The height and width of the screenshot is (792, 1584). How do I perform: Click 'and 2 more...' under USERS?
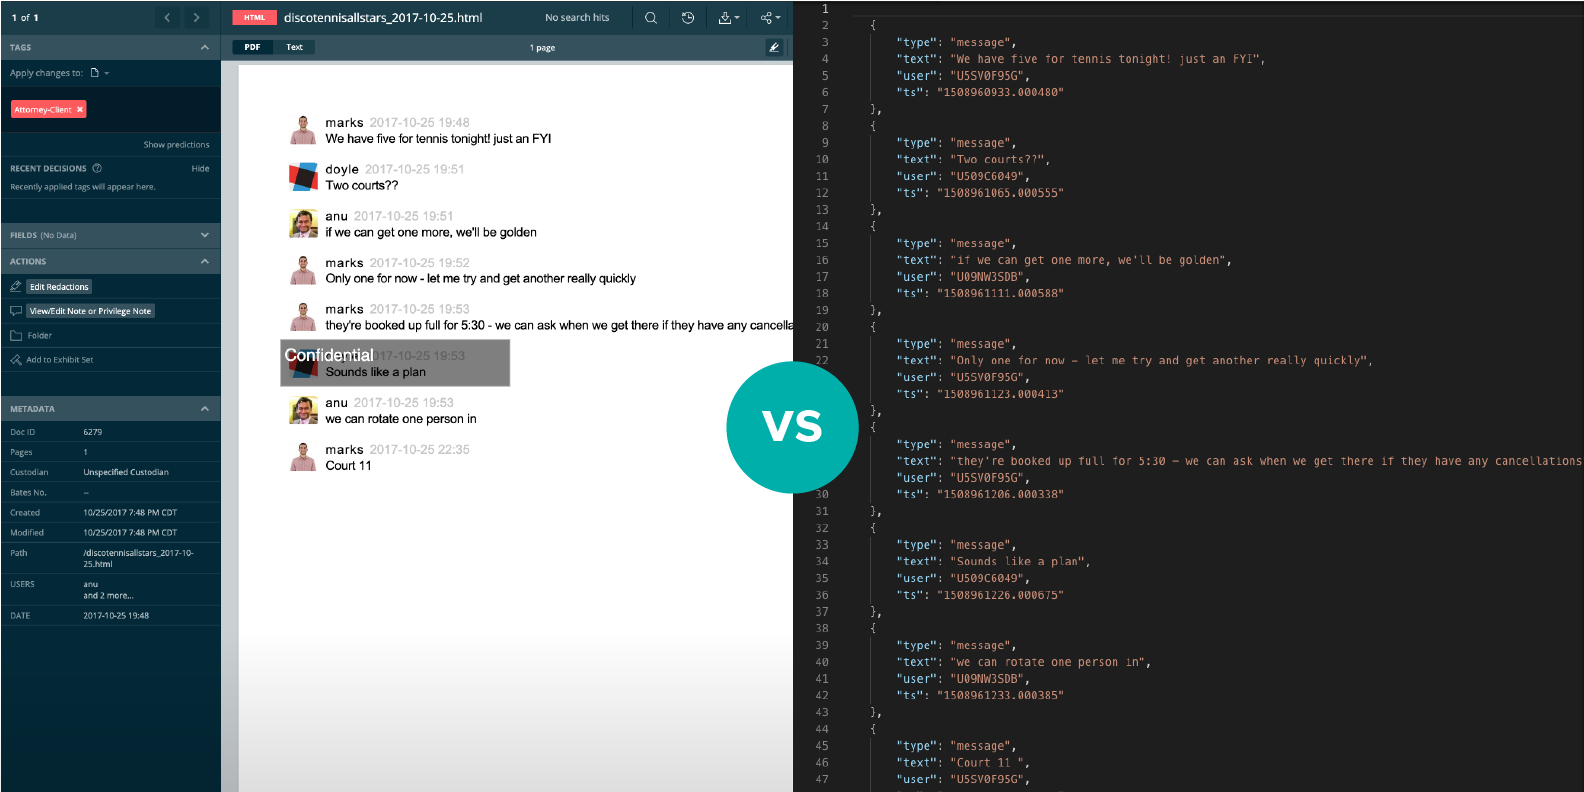click(x=108, y=595)
